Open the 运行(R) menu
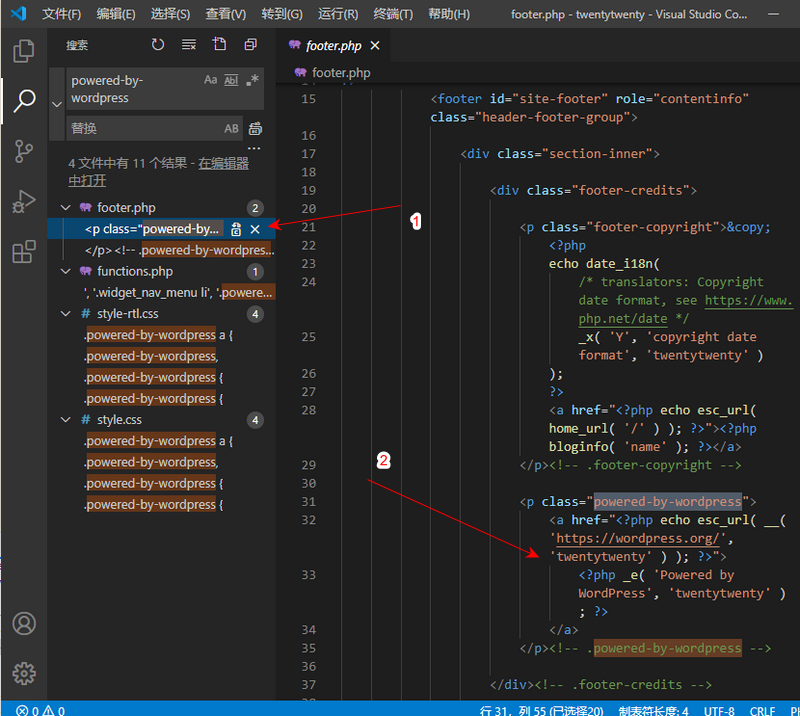Viewport: 800px width, 716px height. pyautogui.click(x=338, y=14)
